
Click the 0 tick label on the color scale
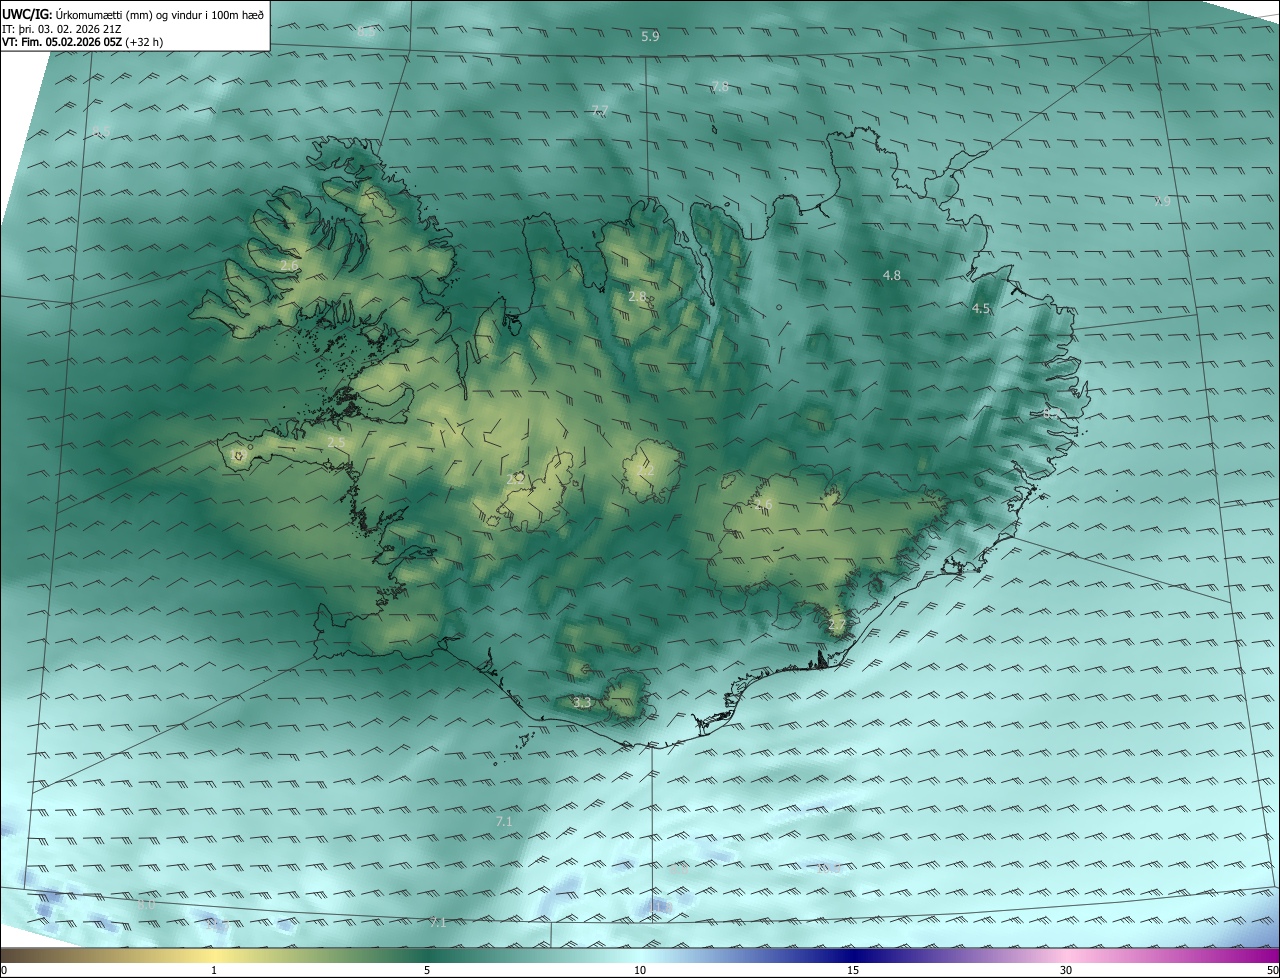[x=4, y=970]
